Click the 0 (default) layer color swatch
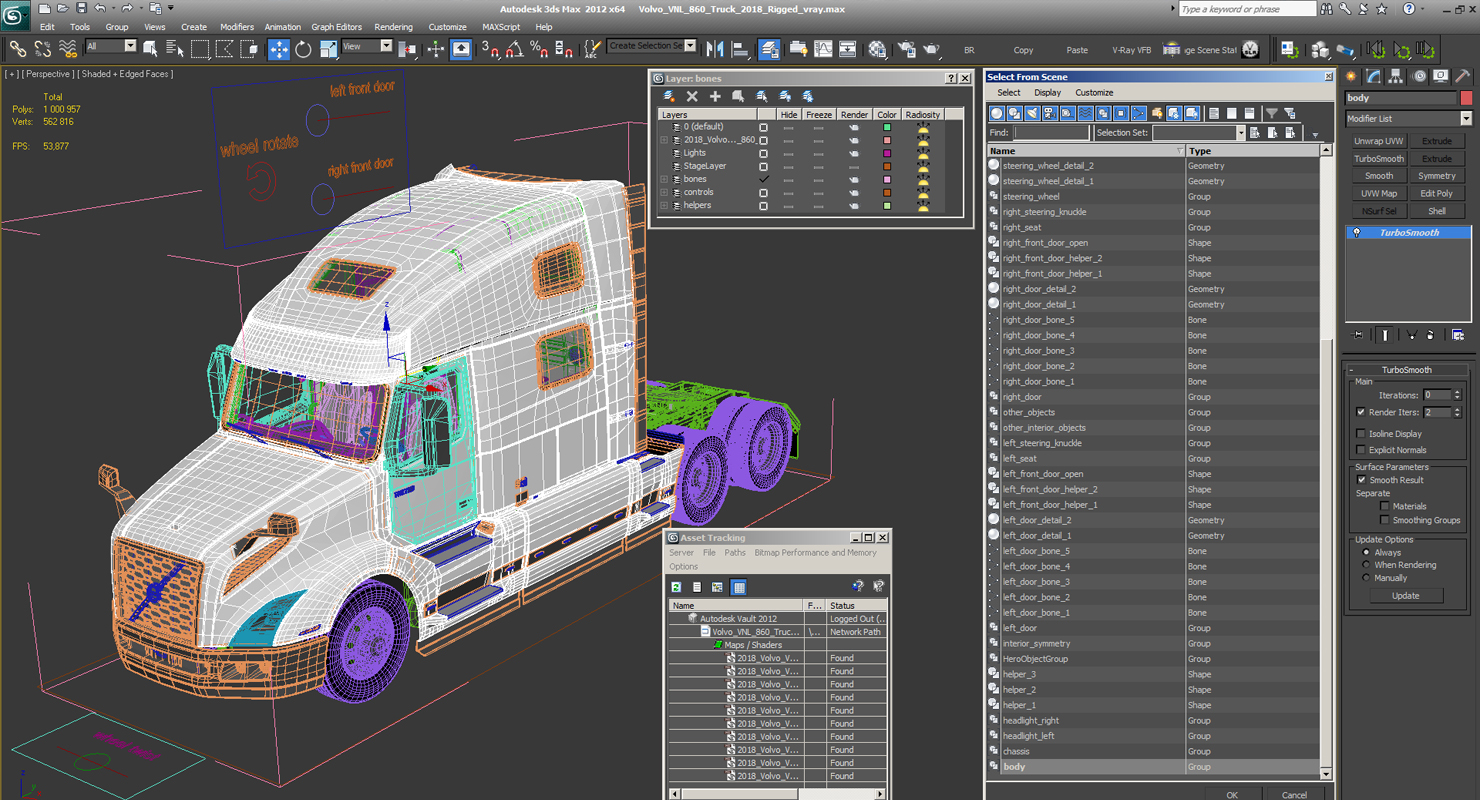 pyautogui.click(x=887, y=127)
